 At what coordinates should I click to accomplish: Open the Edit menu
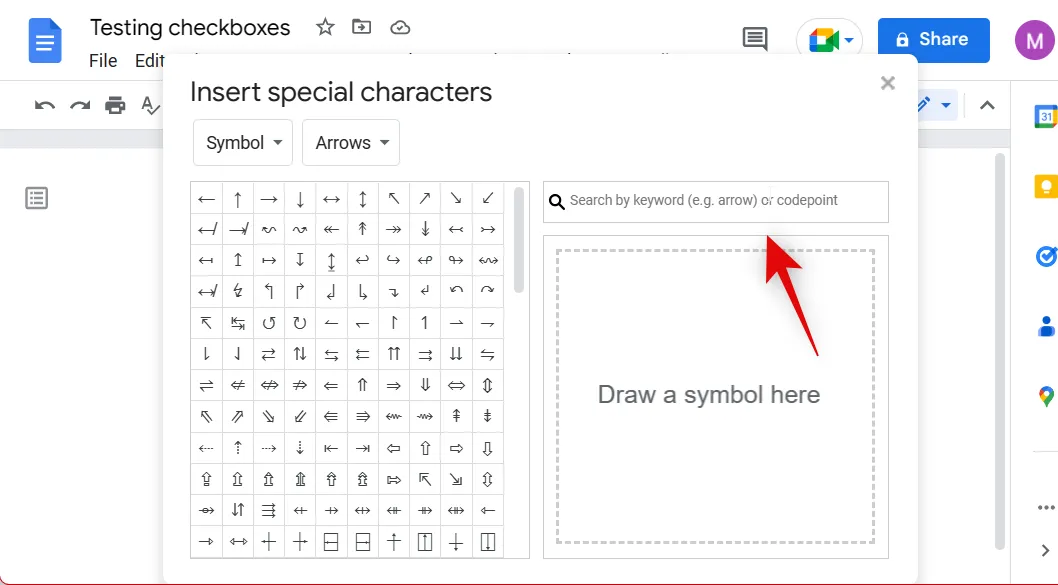tap(149, 61)
